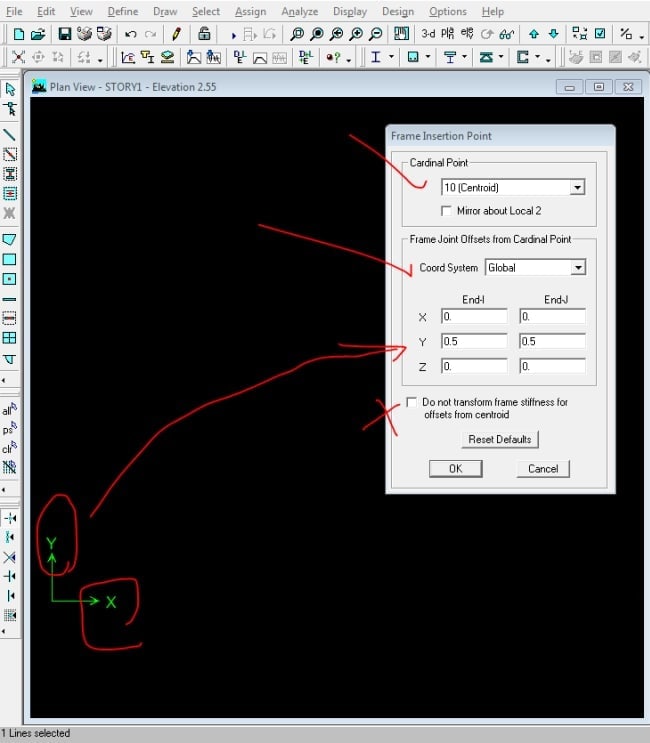650x743 pixels.
Task: Open the Design menu
Action: pos(398,11)
